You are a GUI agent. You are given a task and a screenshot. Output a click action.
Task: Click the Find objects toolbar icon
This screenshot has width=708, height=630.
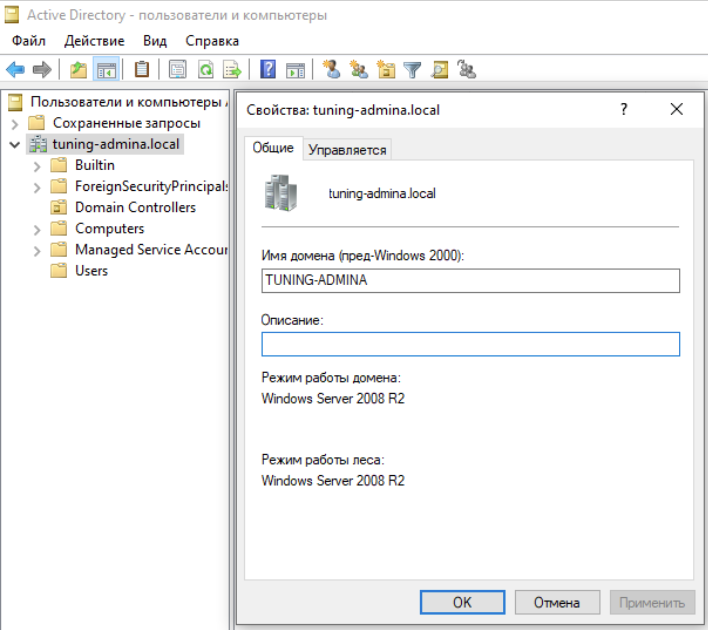pyautogui.click(x=440, y=70)
